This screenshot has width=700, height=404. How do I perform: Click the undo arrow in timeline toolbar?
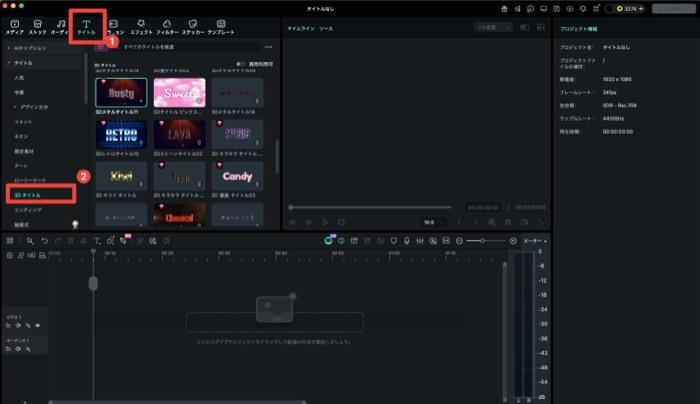coord(45,241)
